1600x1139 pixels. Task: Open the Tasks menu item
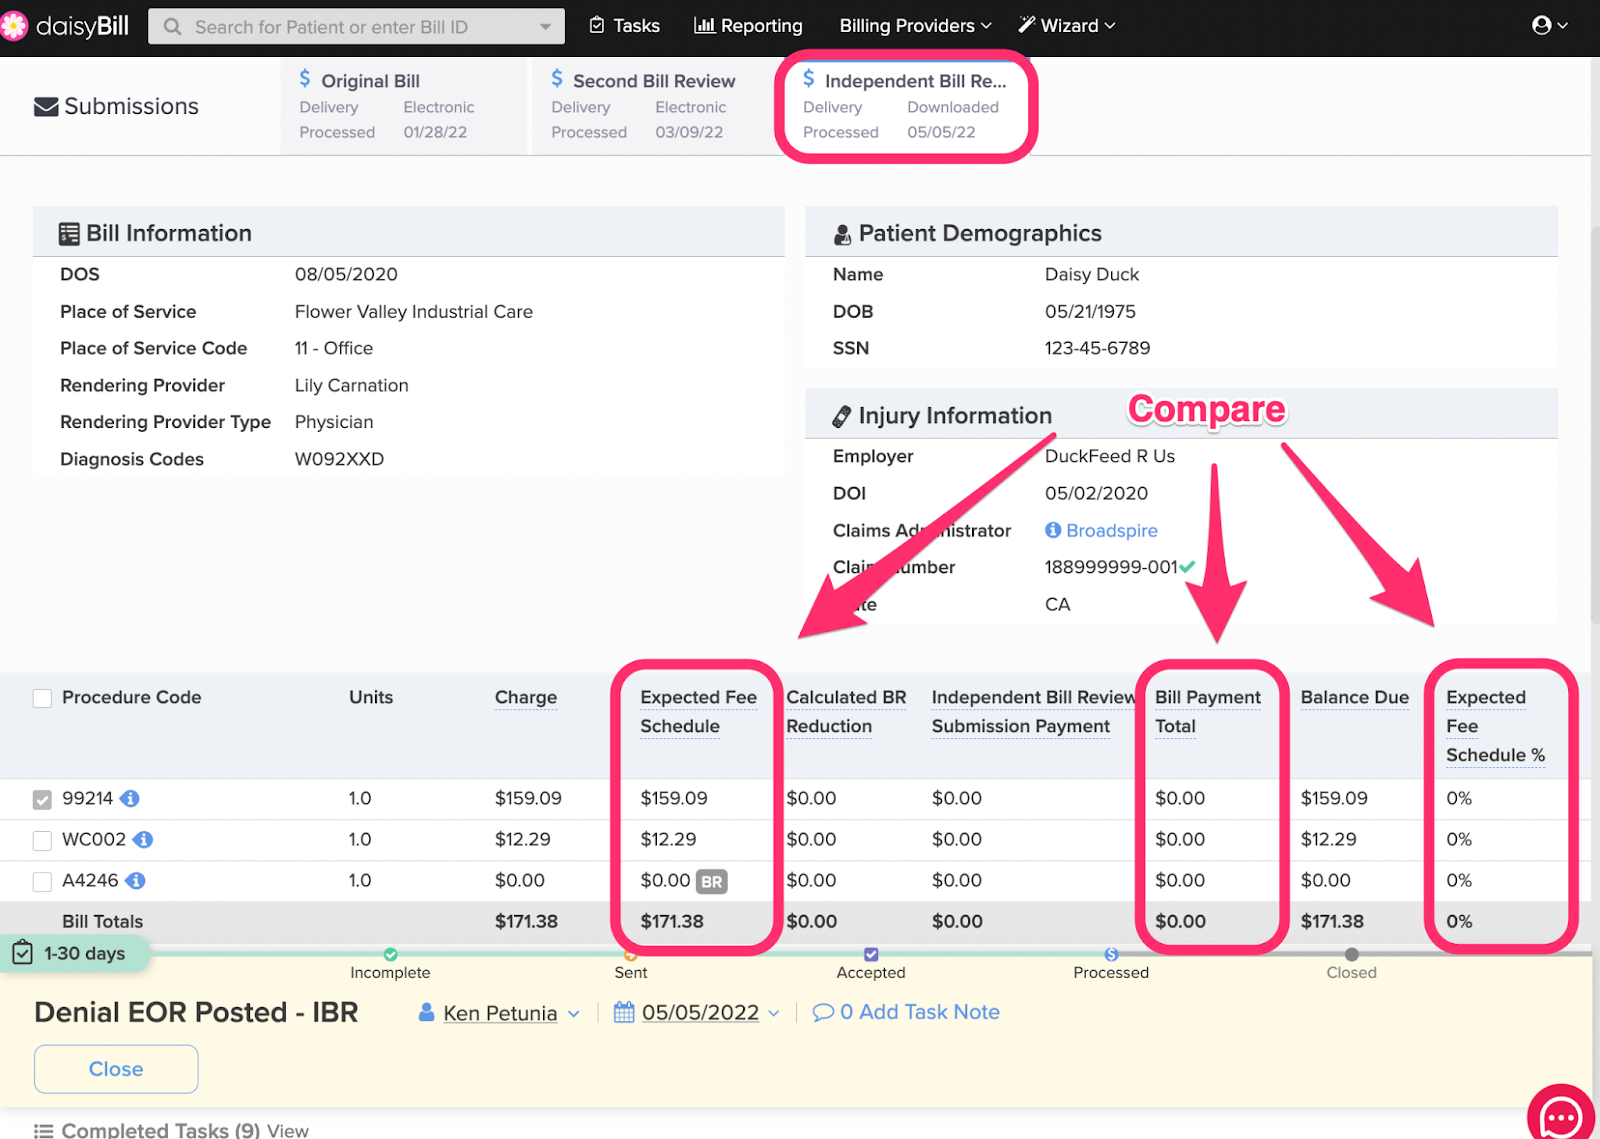(625, 25)
